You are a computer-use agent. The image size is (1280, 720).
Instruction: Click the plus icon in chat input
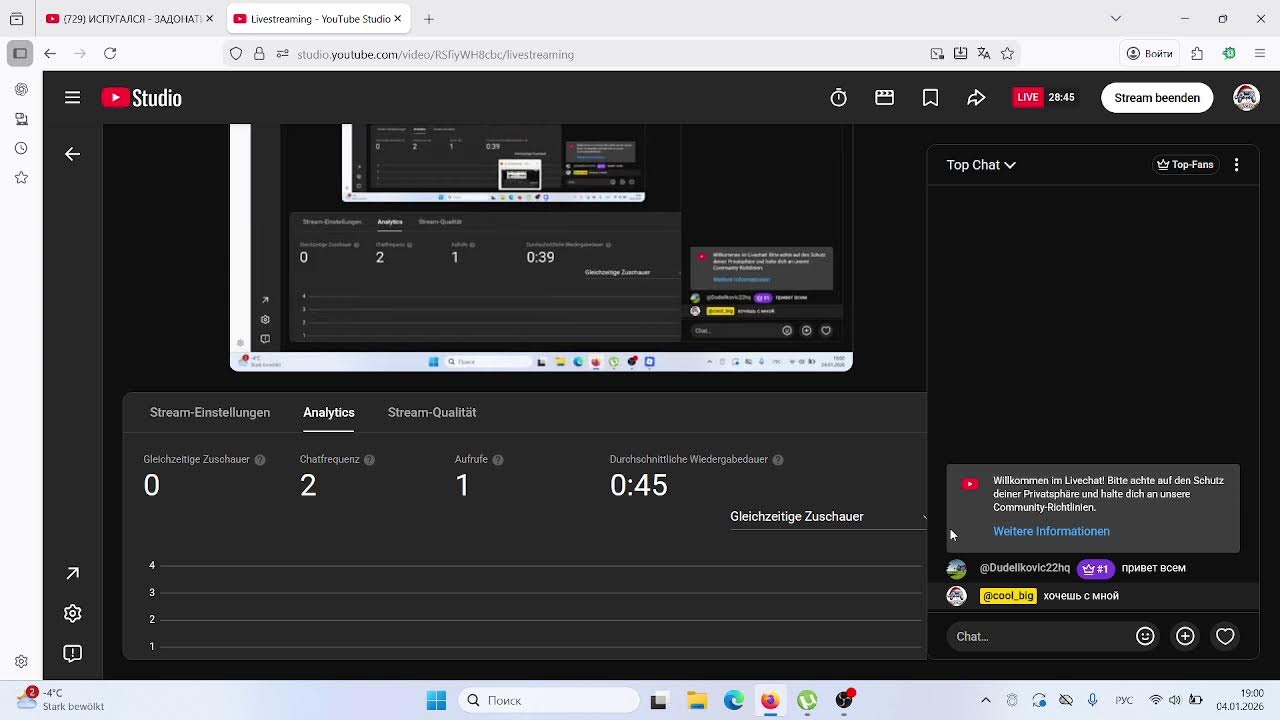click(x=1185, y=636)
